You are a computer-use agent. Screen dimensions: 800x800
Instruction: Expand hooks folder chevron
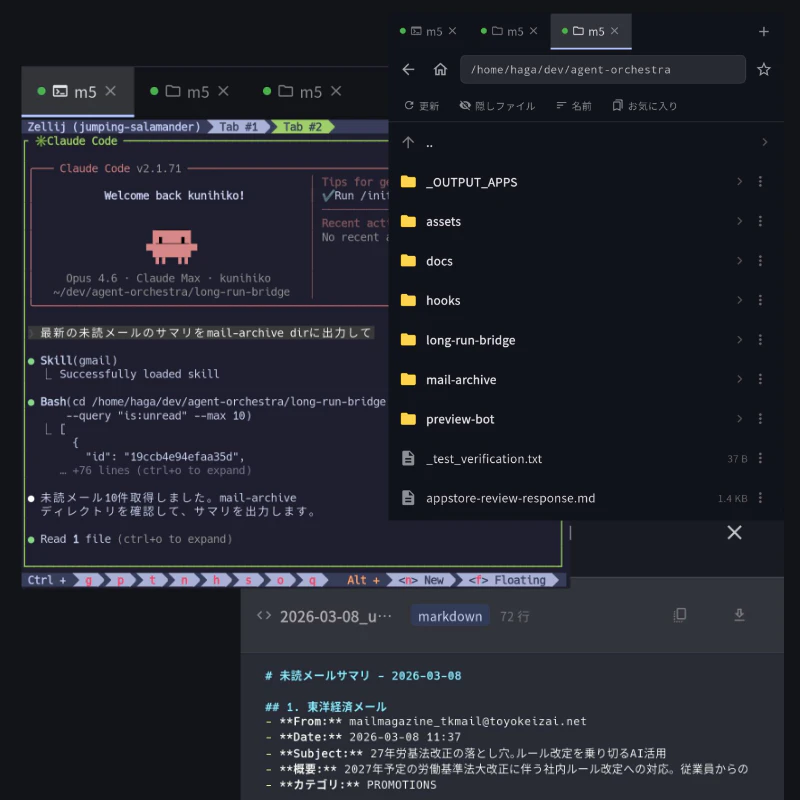pos(739,300)
